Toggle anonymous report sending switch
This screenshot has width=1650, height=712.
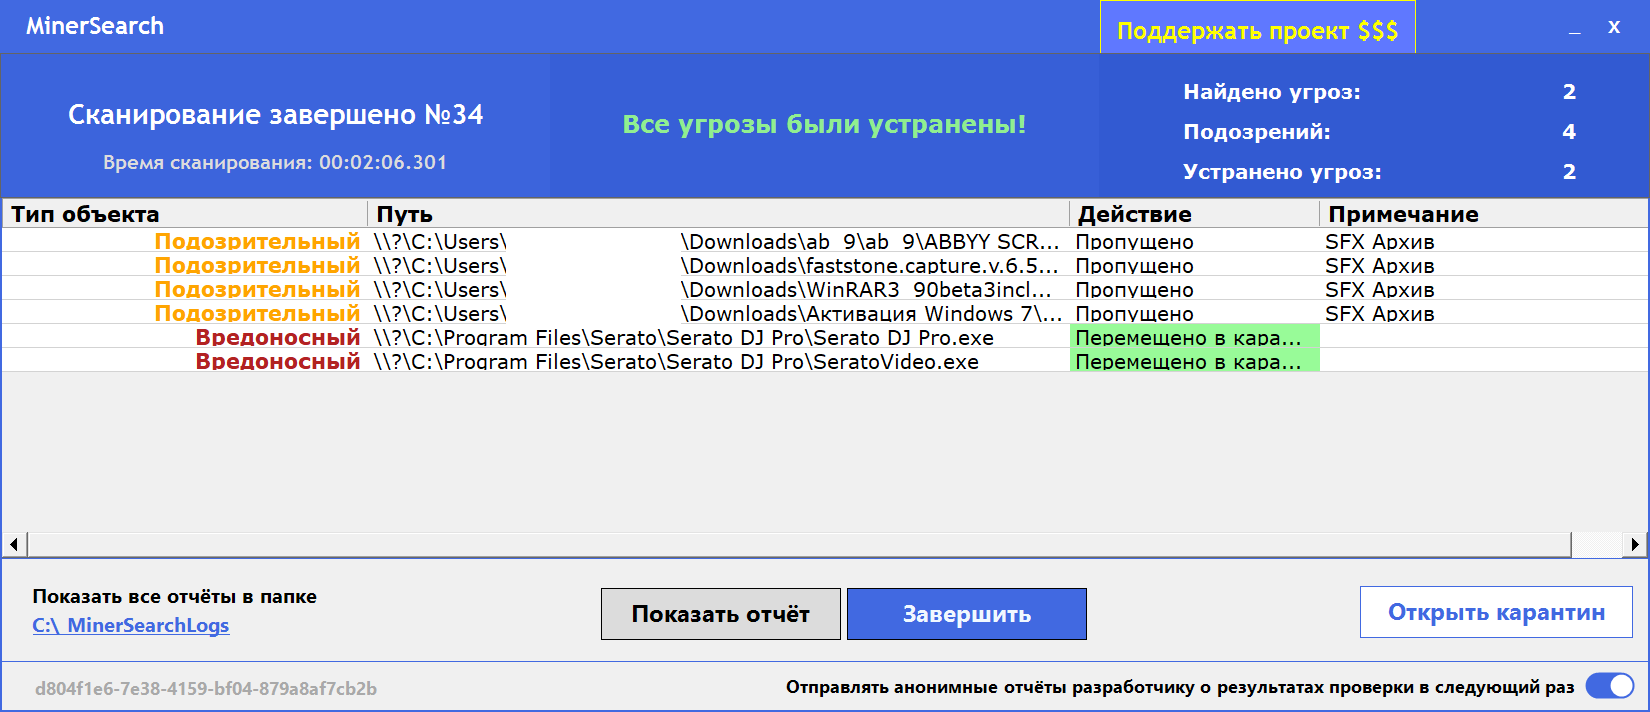tap(1609, 686)
